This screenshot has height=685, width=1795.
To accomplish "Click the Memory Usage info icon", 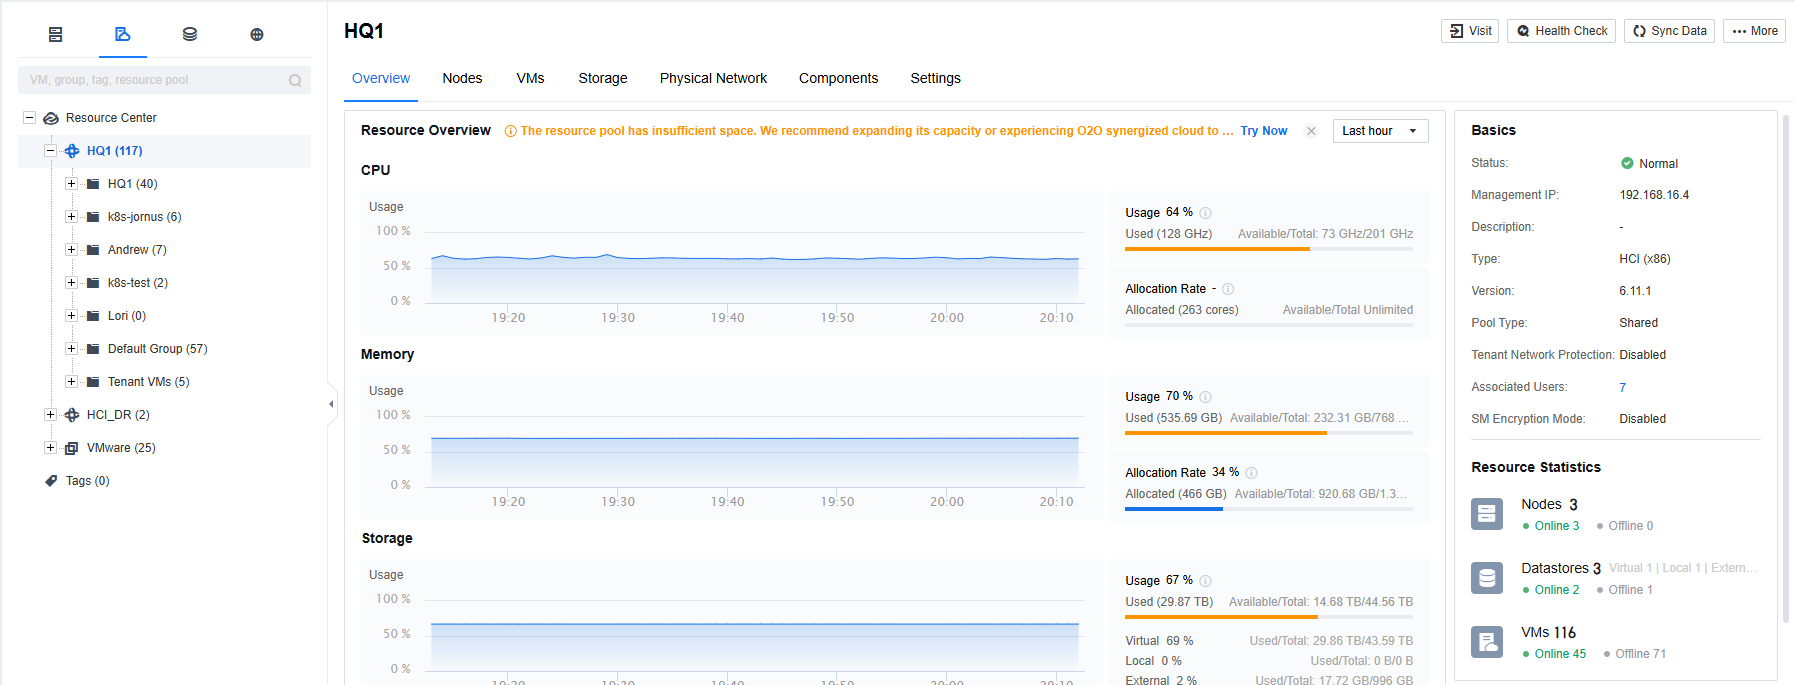I will coord(1205,397).
